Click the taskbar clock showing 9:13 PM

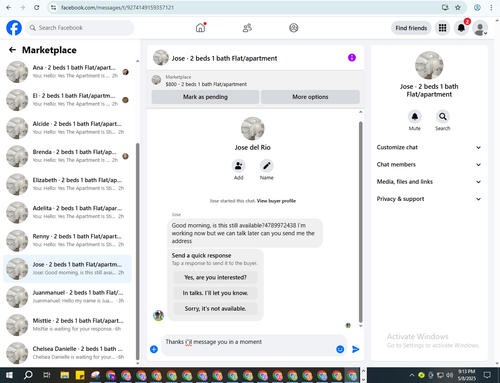466,375
